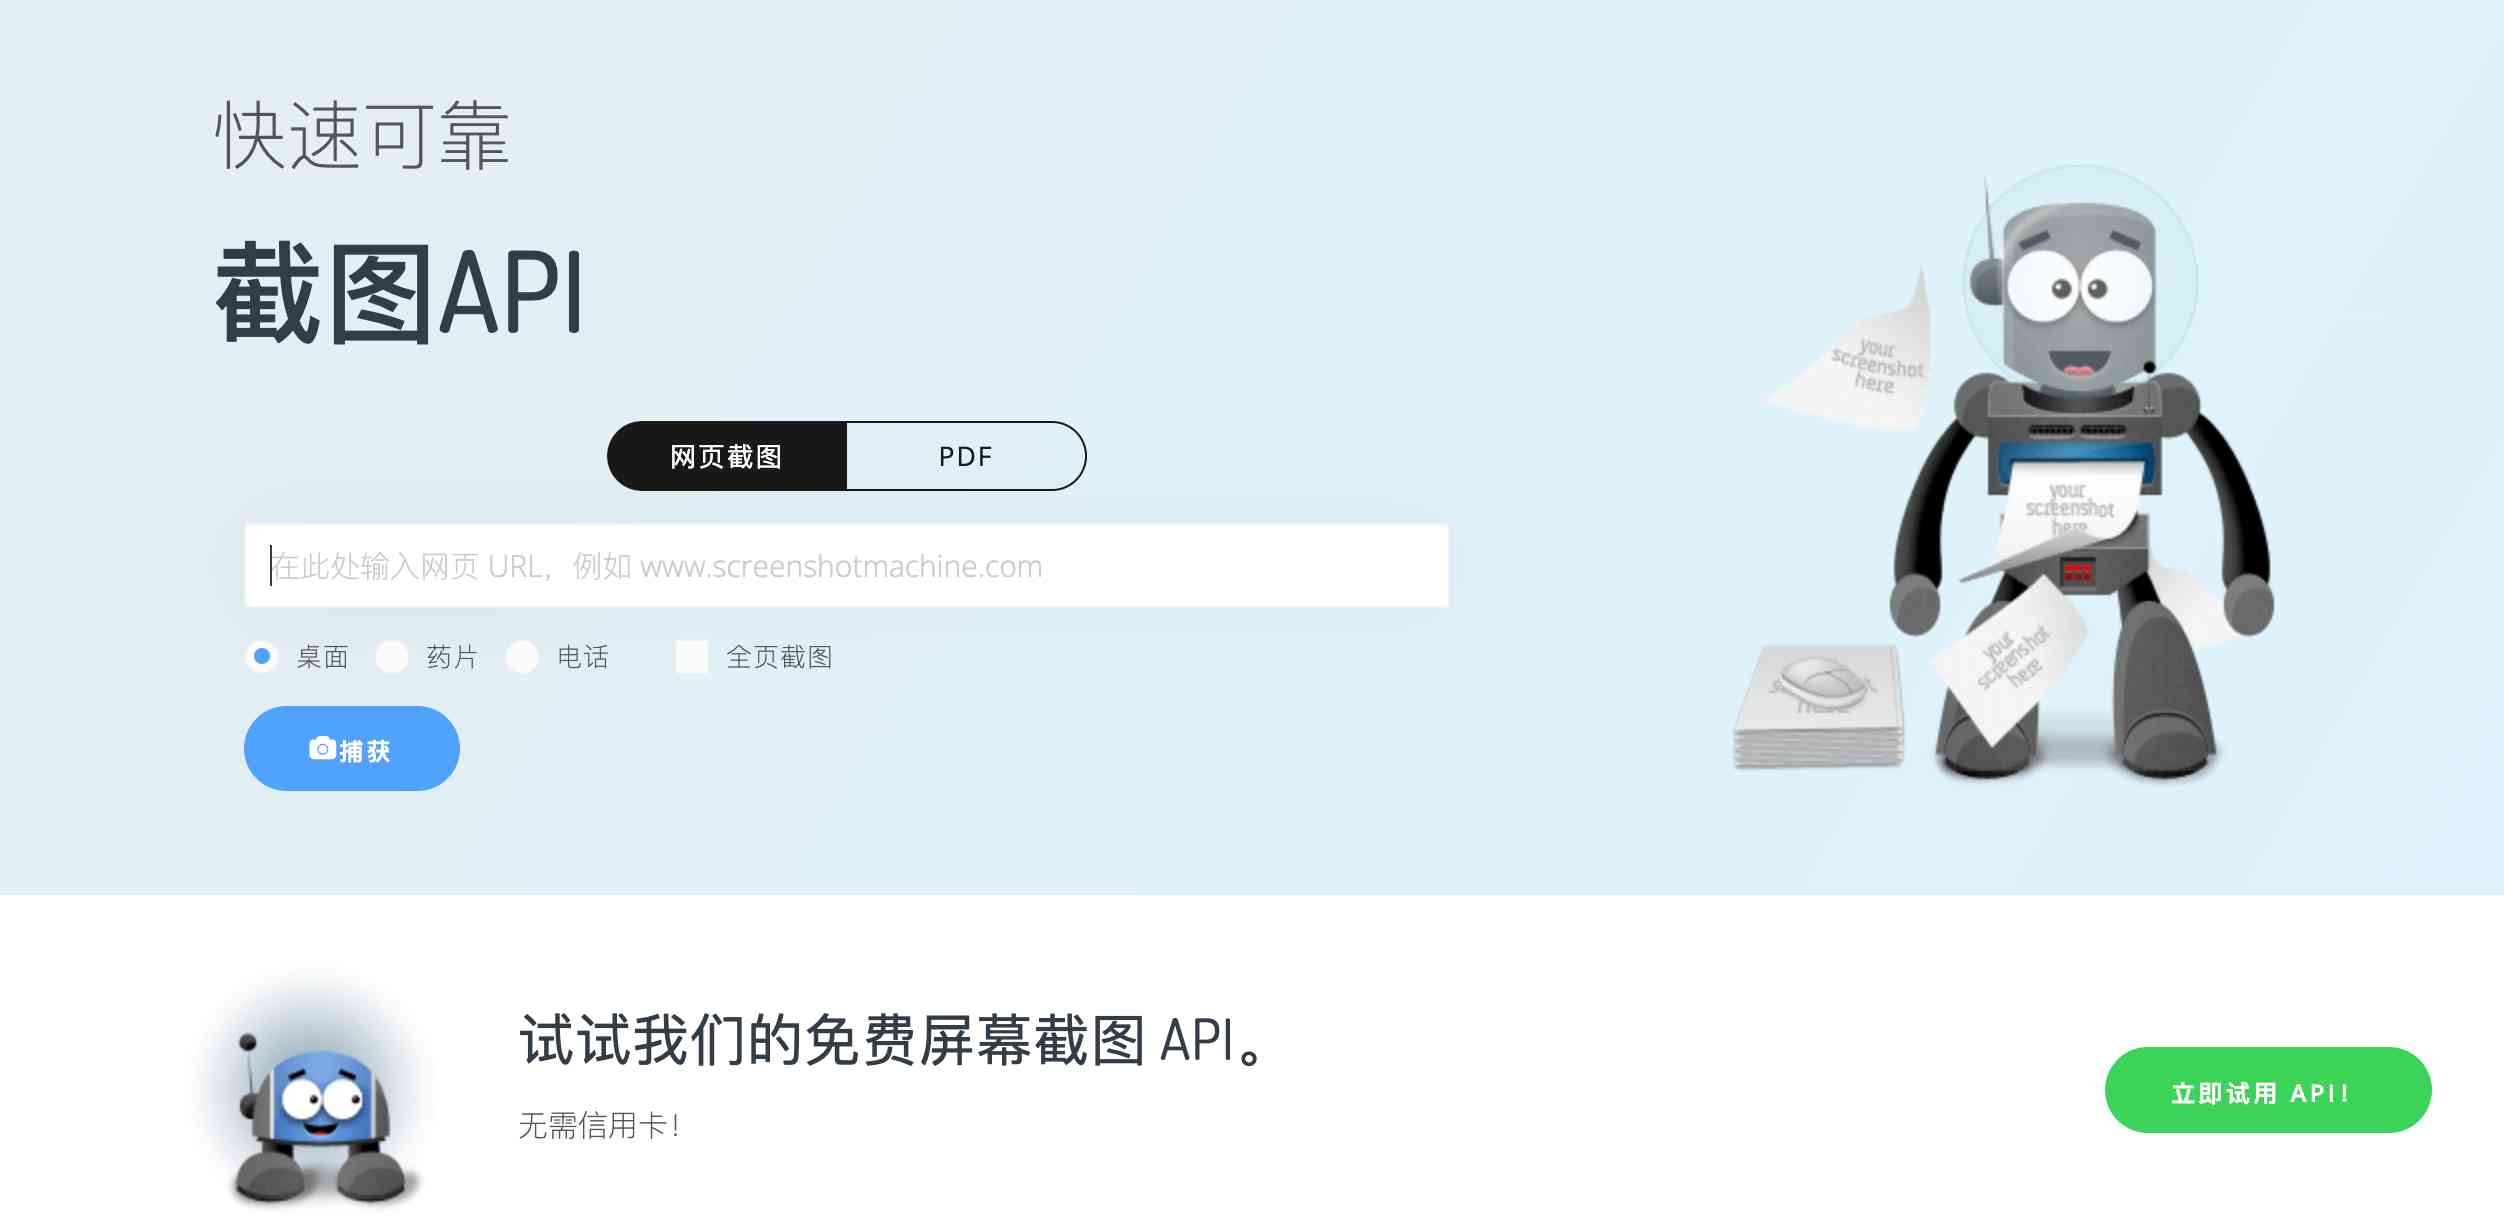Click the blue 捕获 button

tap(352, 748)
